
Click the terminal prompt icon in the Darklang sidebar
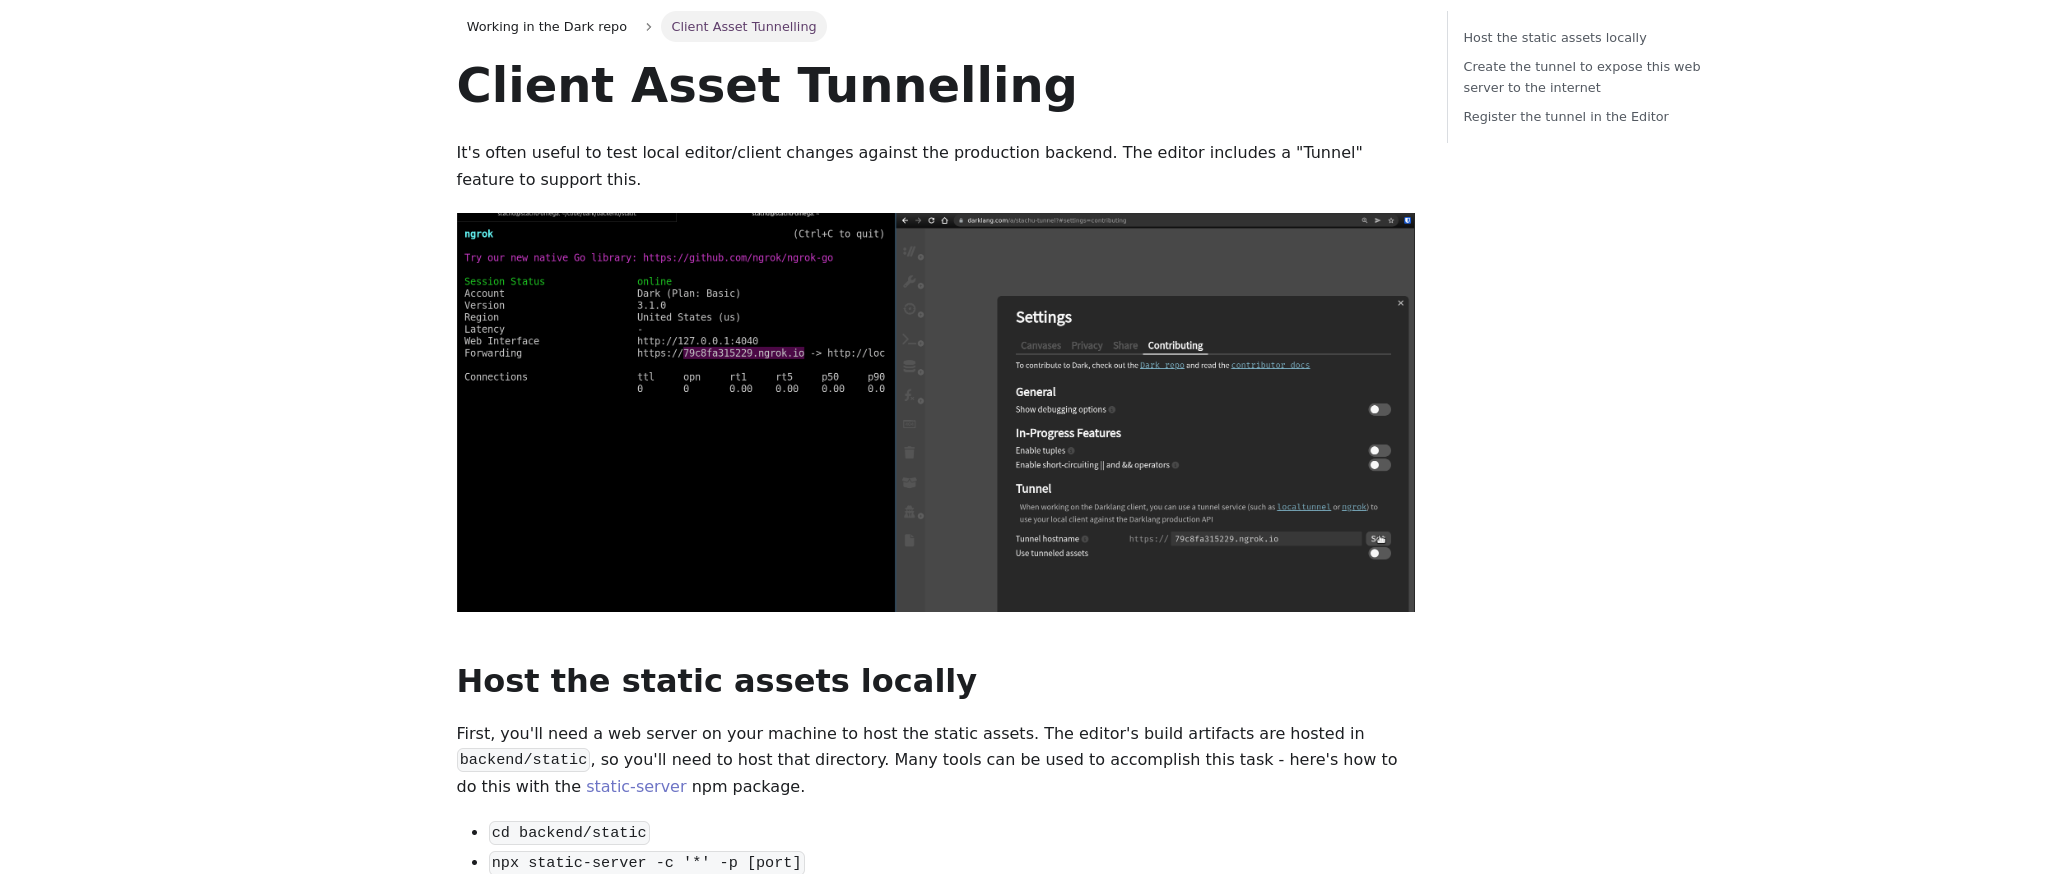pyautogui.click(x=909, y=339)
